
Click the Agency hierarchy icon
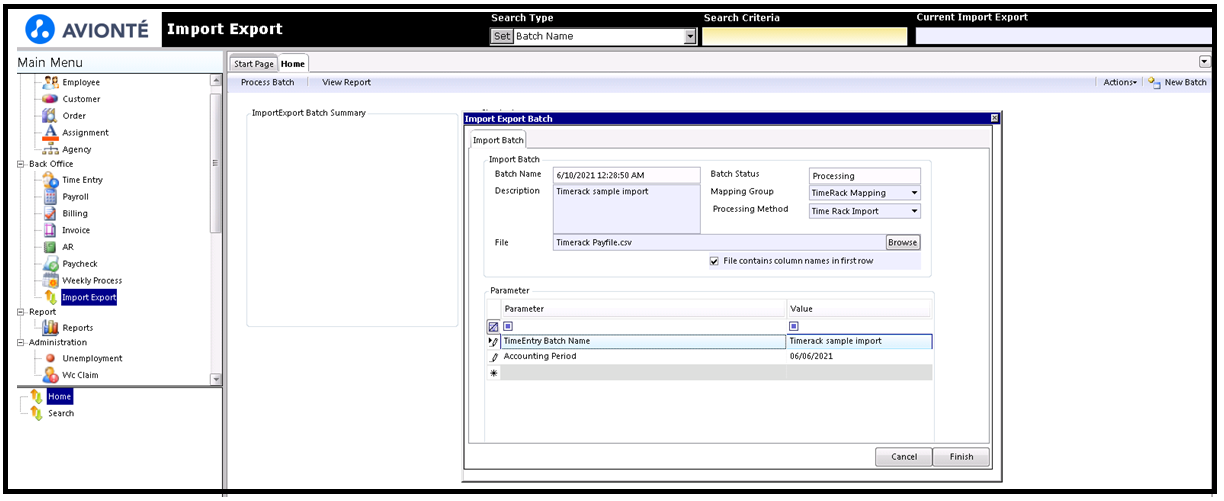point(50,149)
